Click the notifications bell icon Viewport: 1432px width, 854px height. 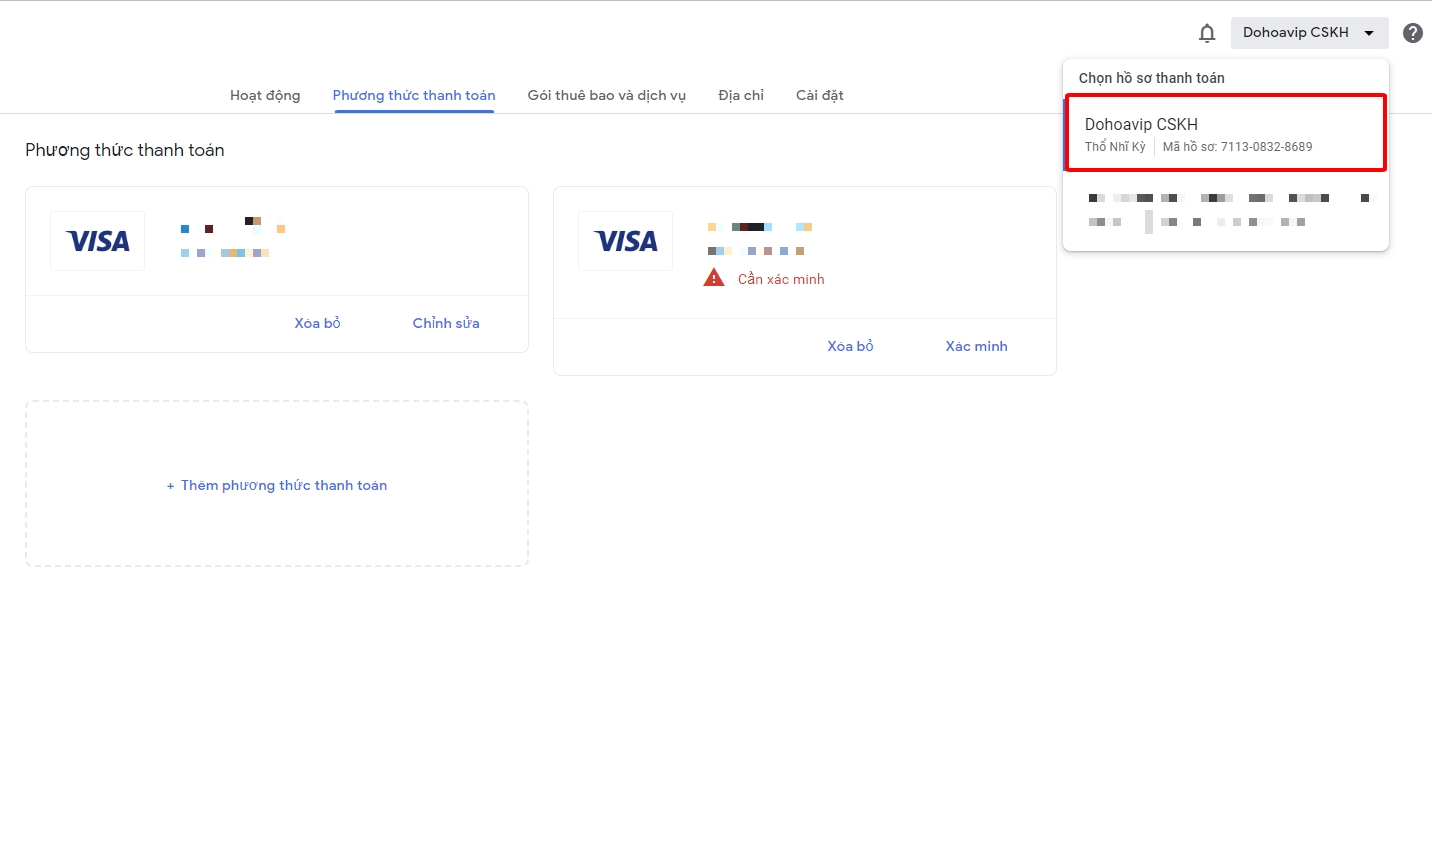pyautogui.click(x=1207, y=33)
